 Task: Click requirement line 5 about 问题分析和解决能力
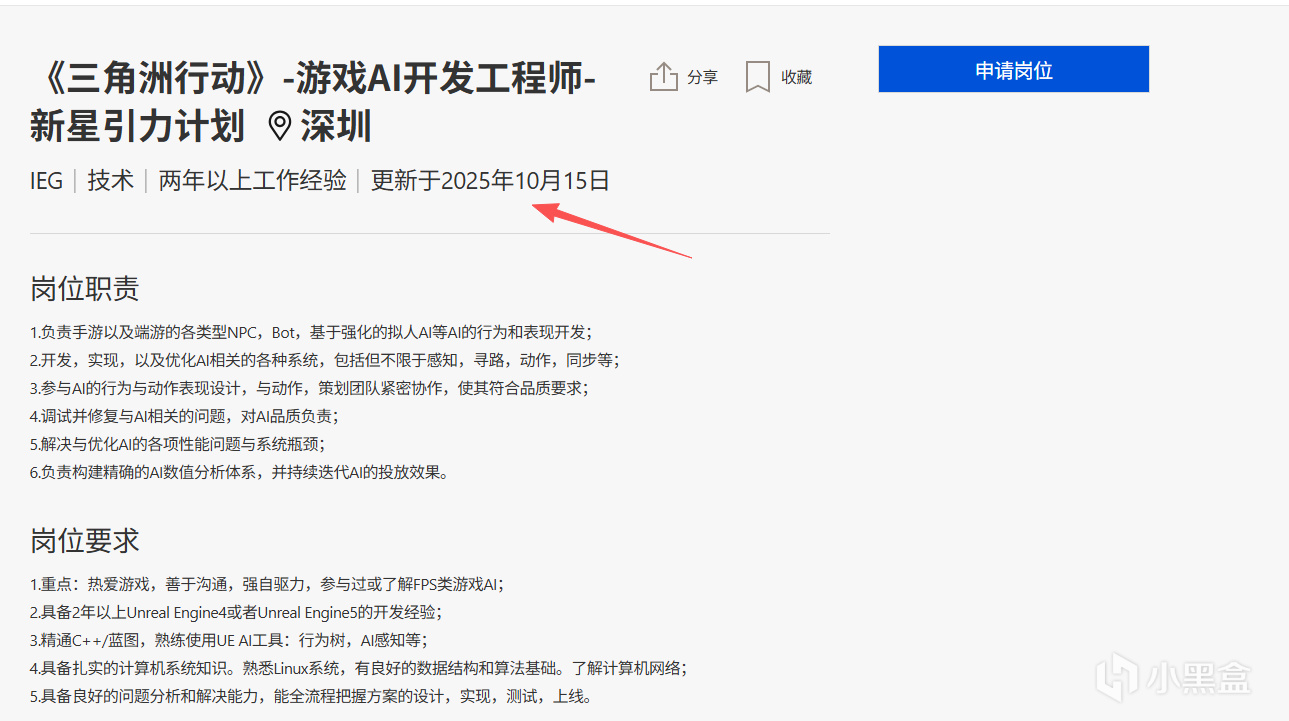(x=311, y=696)
